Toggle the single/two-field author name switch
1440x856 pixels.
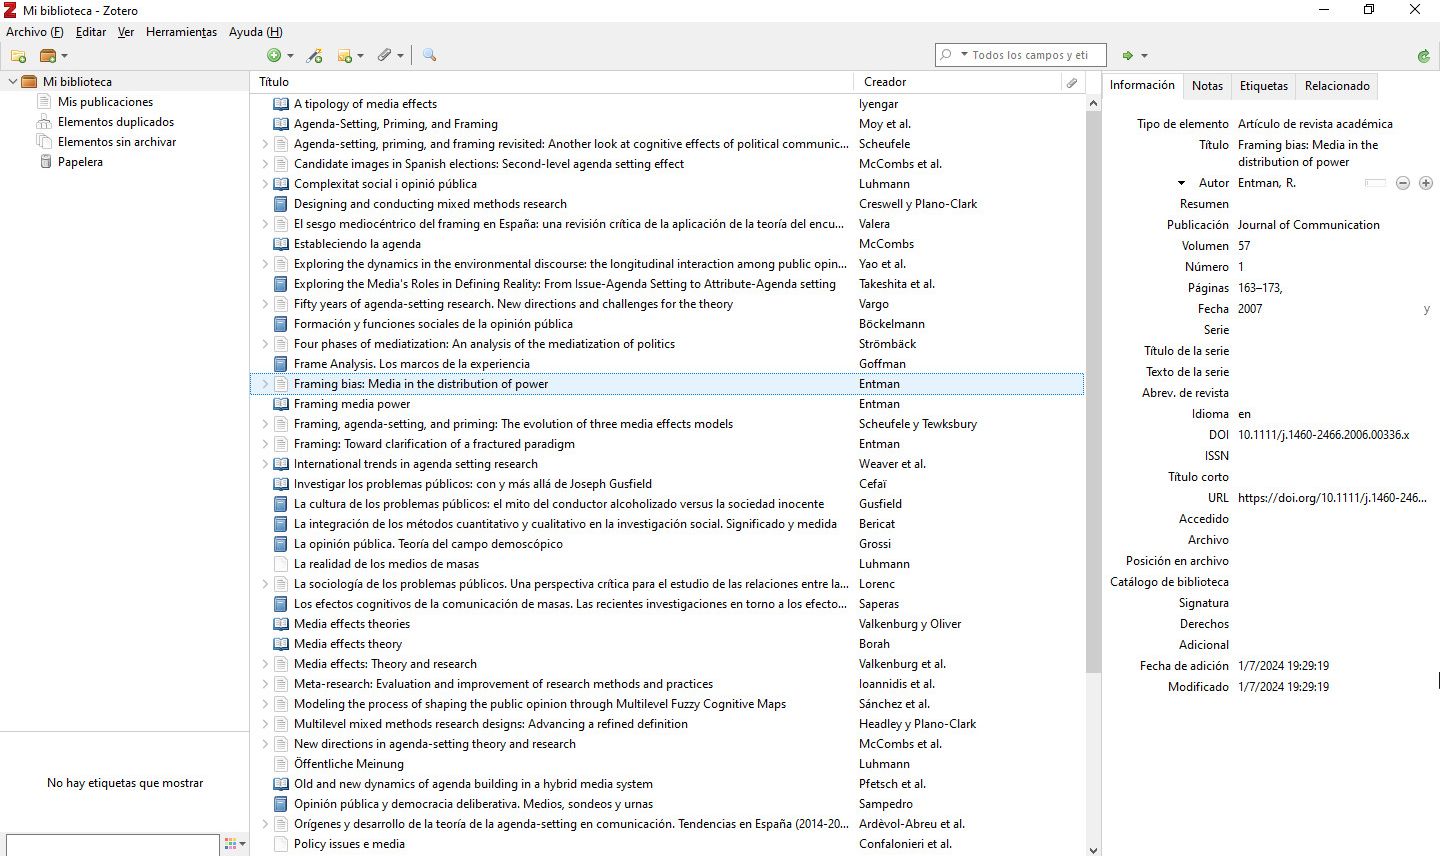[x=1376, y=183]
